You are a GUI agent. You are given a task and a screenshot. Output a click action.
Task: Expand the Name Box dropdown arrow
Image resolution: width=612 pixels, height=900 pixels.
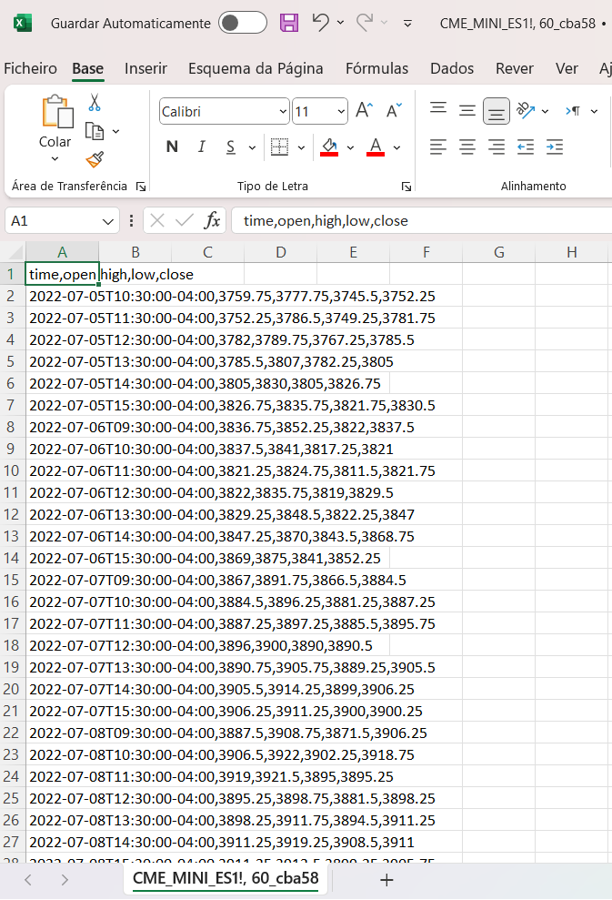pos(108,221)
